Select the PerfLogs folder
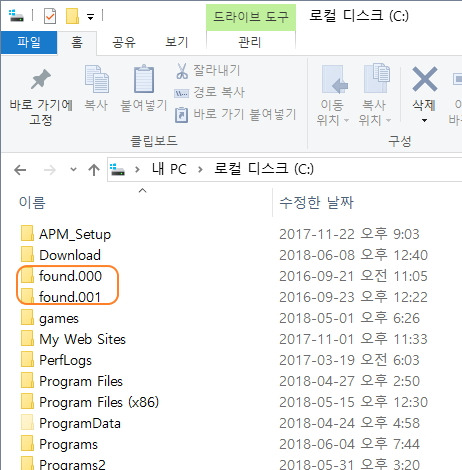This screenshot has height=470, width=462. coord(65,360)
